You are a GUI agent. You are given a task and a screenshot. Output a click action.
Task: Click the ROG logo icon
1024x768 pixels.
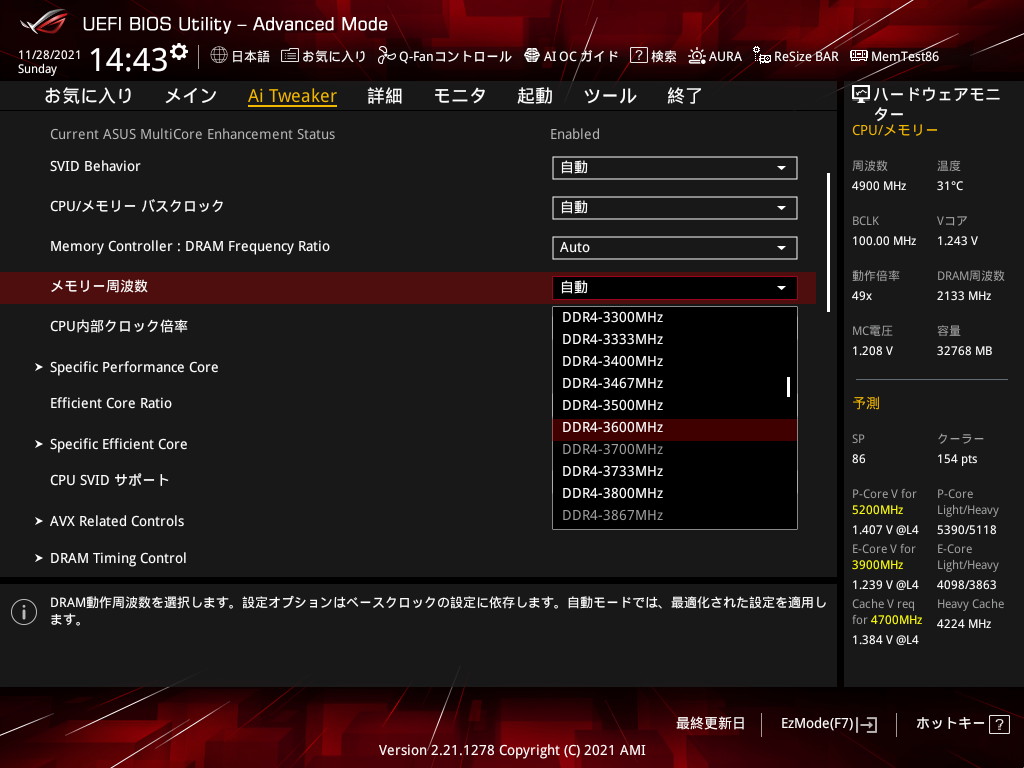pos(44,22)
